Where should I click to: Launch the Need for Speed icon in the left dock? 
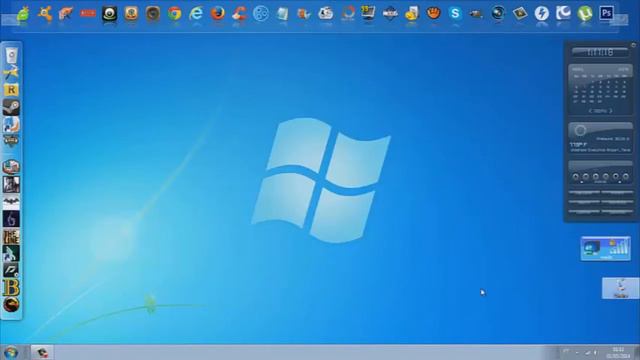11,270
